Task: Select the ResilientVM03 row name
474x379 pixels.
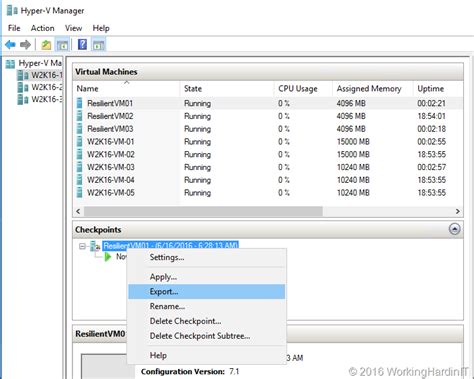Action: (110, 129)
